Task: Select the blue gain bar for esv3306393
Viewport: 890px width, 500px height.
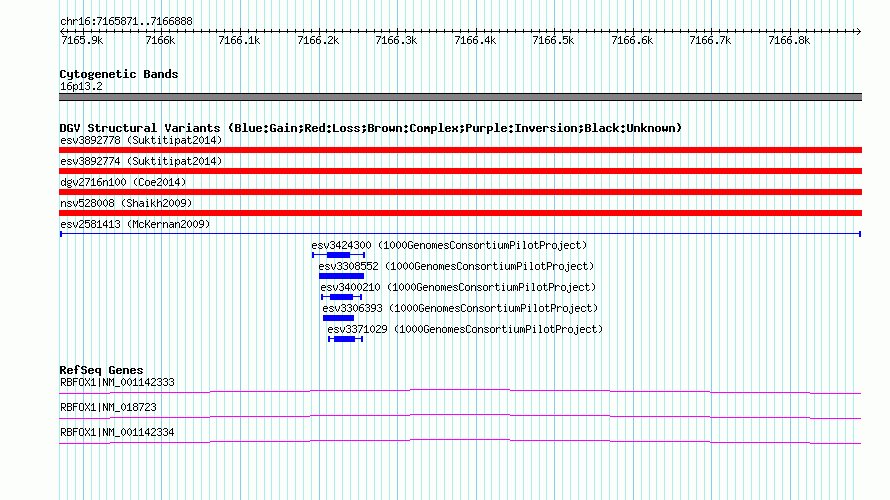Action: pos(338,318)
